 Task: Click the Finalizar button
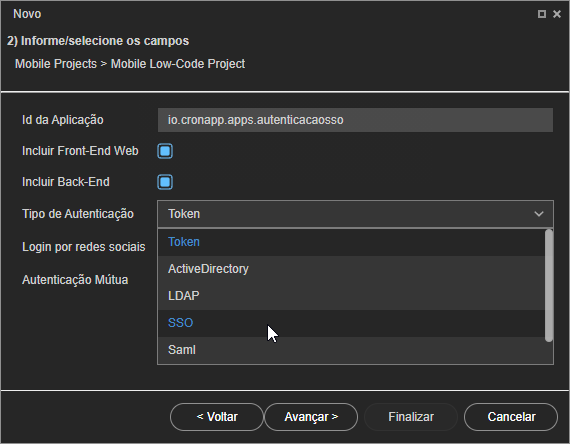click(x=411, y=417)
